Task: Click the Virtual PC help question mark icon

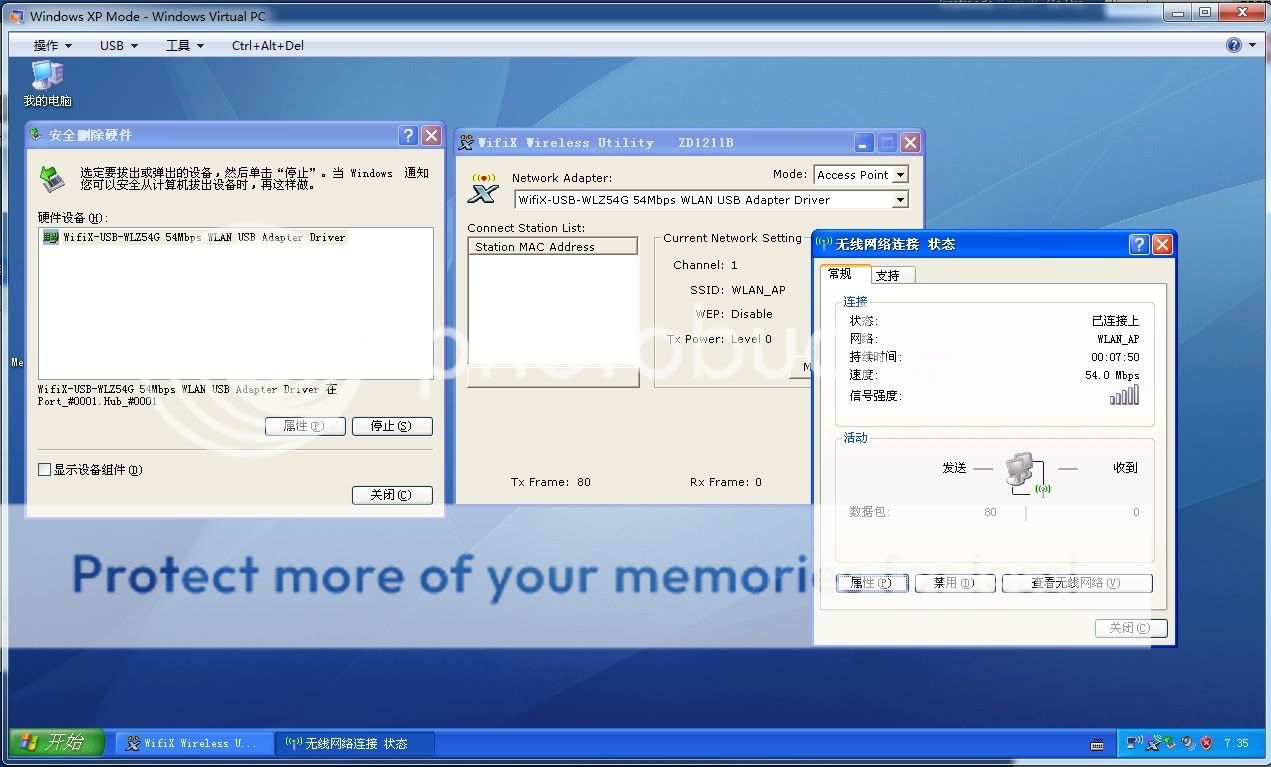Action: (1233, 45)
